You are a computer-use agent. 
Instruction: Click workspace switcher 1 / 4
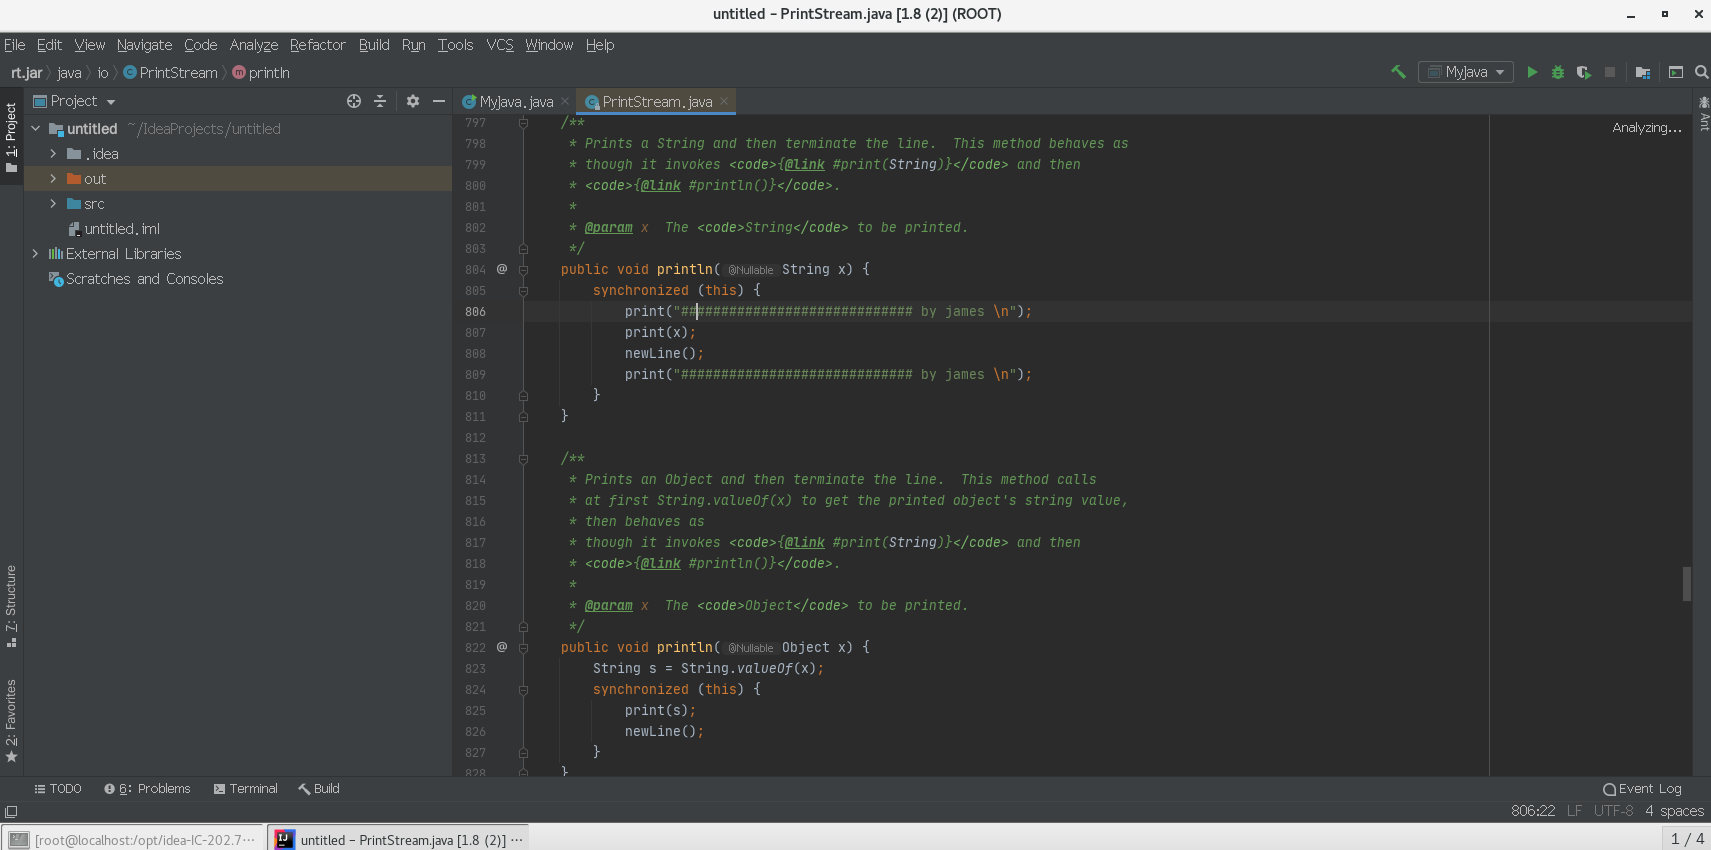[x=1687, y=839]
